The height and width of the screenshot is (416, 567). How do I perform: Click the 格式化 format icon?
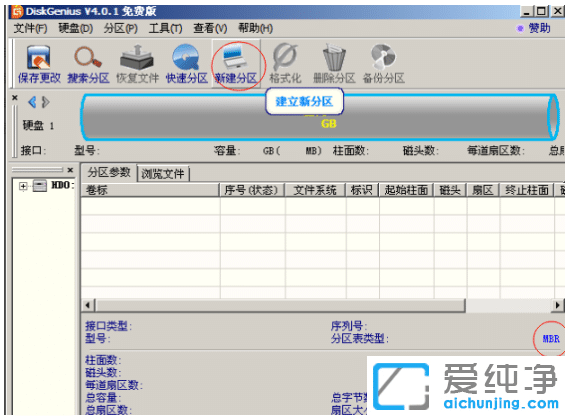point(285,64)
